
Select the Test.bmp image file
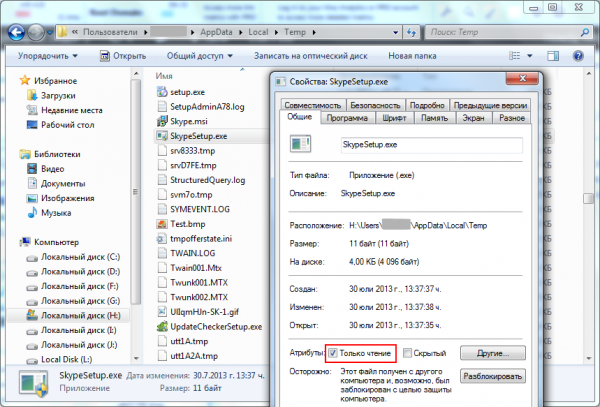(188, 224)
